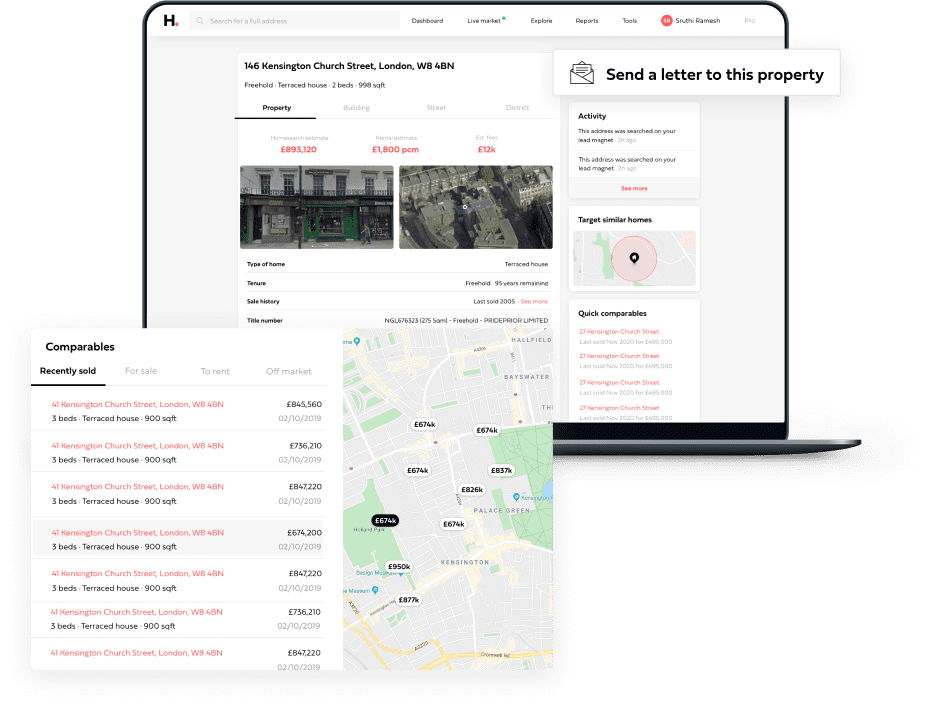
Task: Click the search magnifier icon
Action: pos(200,21)
